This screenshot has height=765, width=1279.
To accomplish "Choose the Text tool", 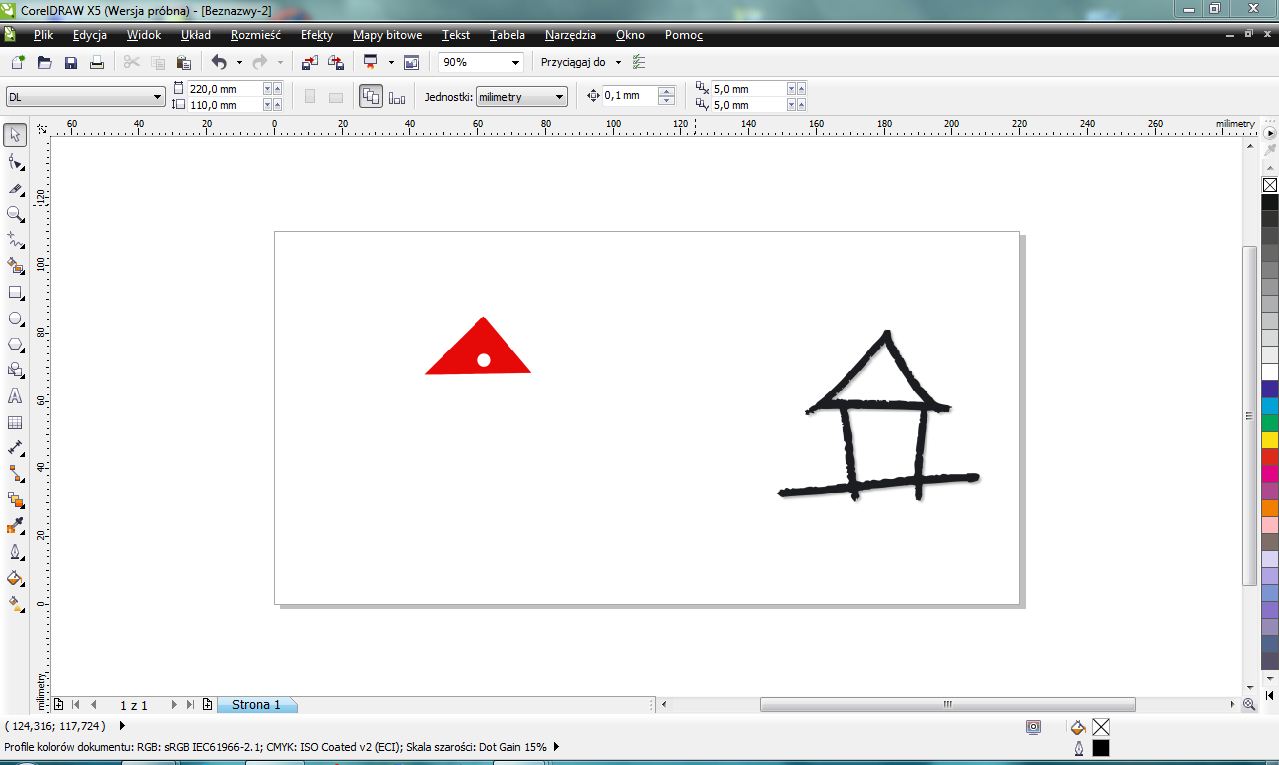I will [15, 397].
